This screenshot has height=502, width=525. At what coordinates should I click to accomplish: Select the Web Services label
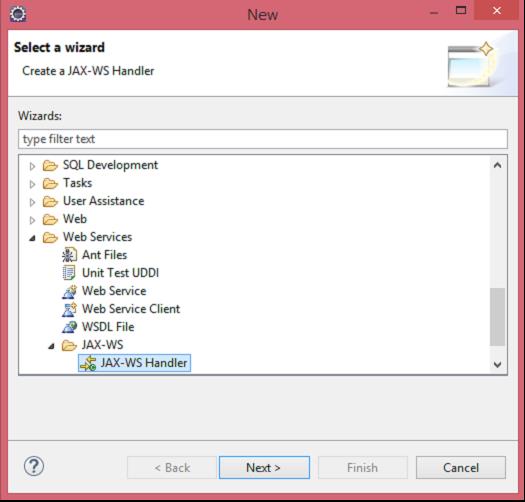[x=97, y=237]
